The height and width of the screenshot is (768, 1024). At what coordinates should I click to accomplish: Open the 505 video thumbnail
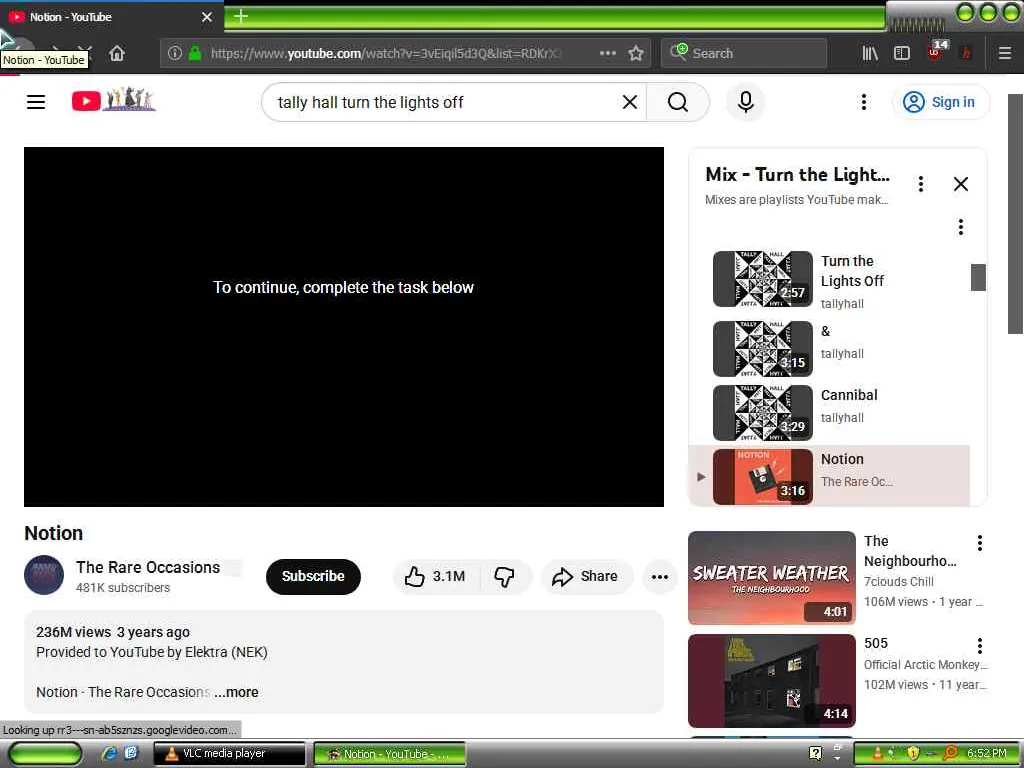(771, 680)
